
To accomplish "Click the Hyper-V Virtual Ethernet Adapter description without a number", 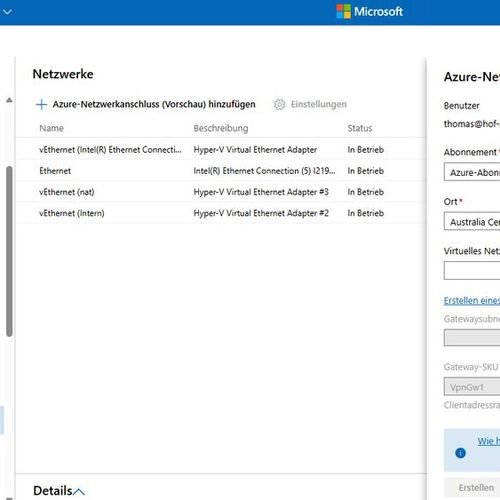I will (255, 150).
